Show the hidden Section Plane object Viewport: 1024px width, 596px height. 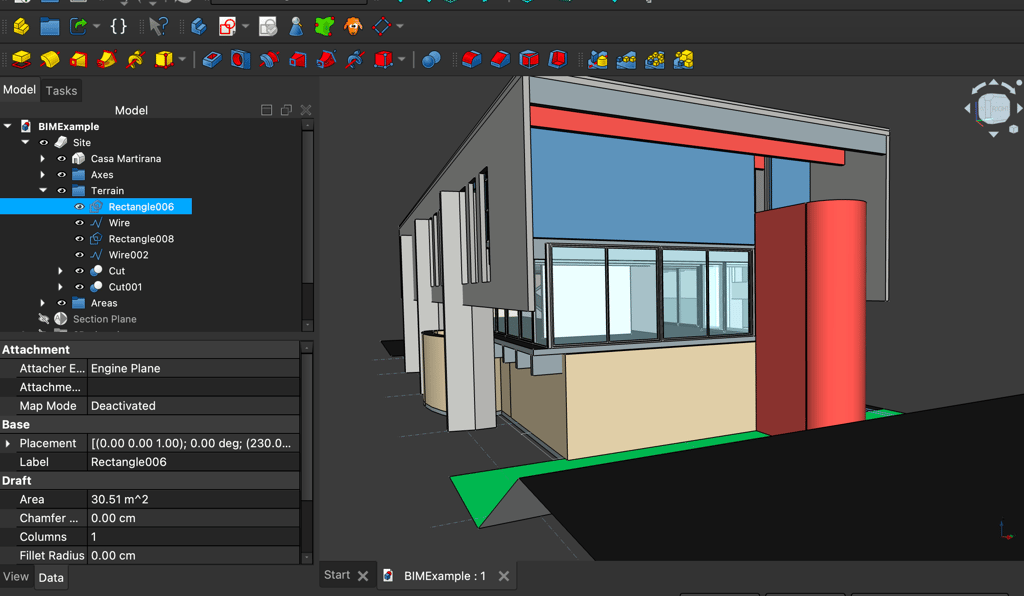43,319
